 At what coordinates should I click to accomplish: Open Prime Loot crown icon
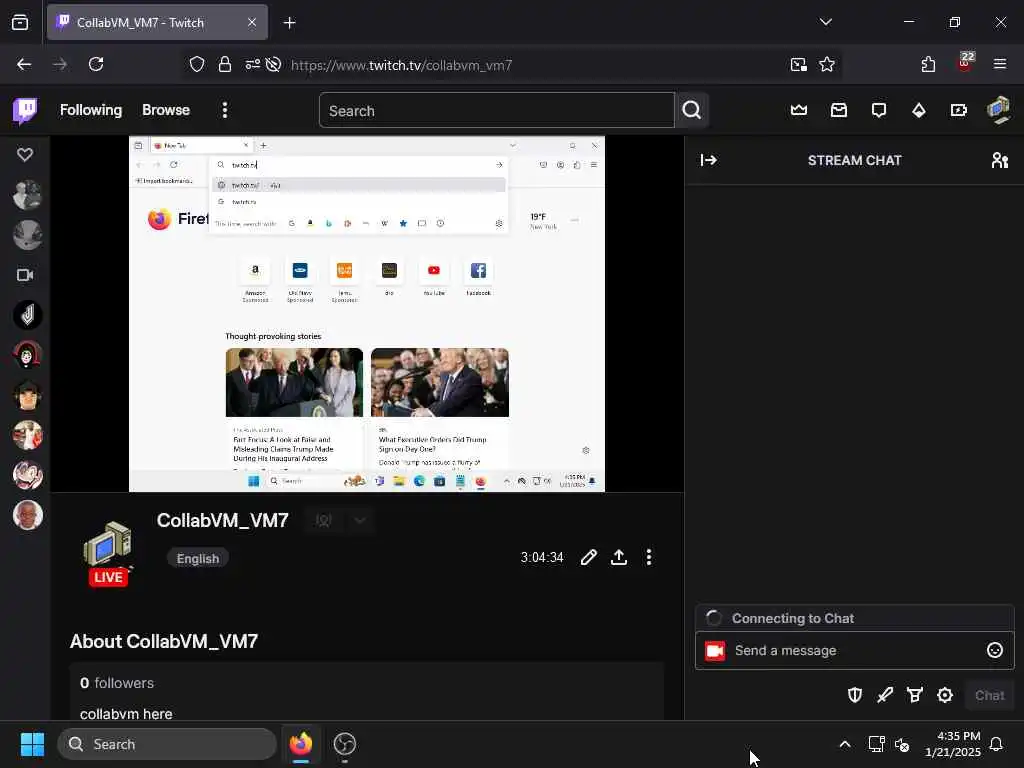click(x=799, y=110)
